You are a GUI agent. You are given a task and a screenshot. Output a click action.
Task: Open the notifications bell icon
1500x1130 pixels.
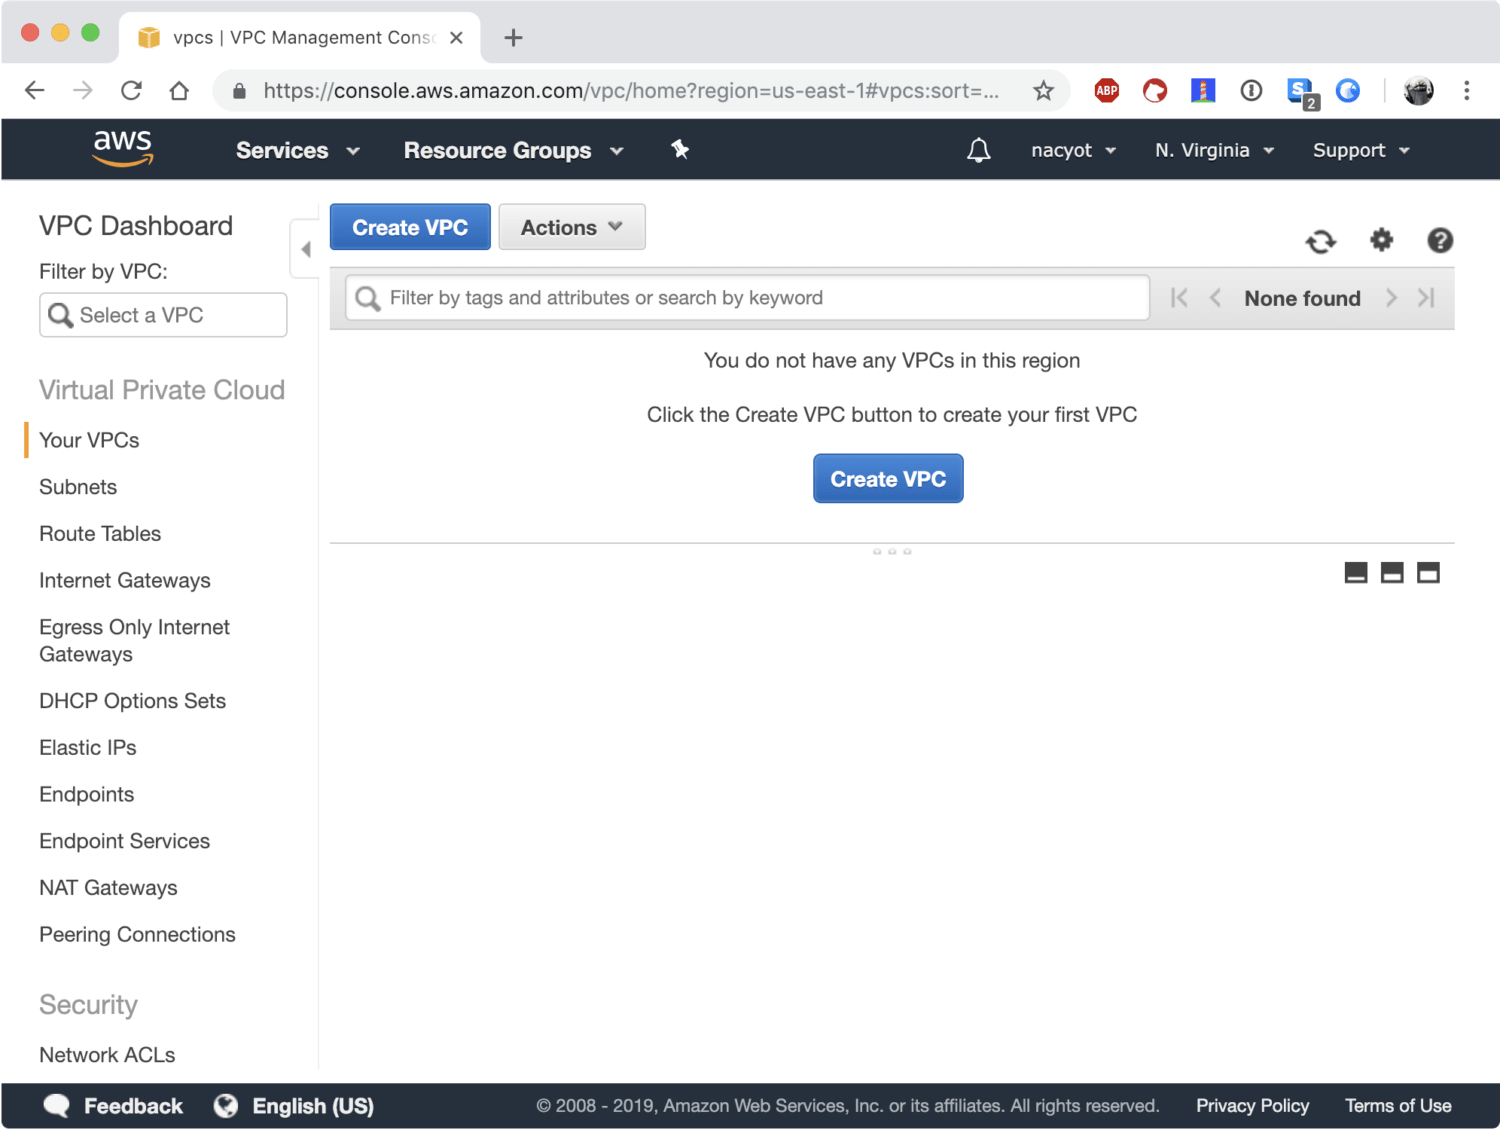click(979, 150)
